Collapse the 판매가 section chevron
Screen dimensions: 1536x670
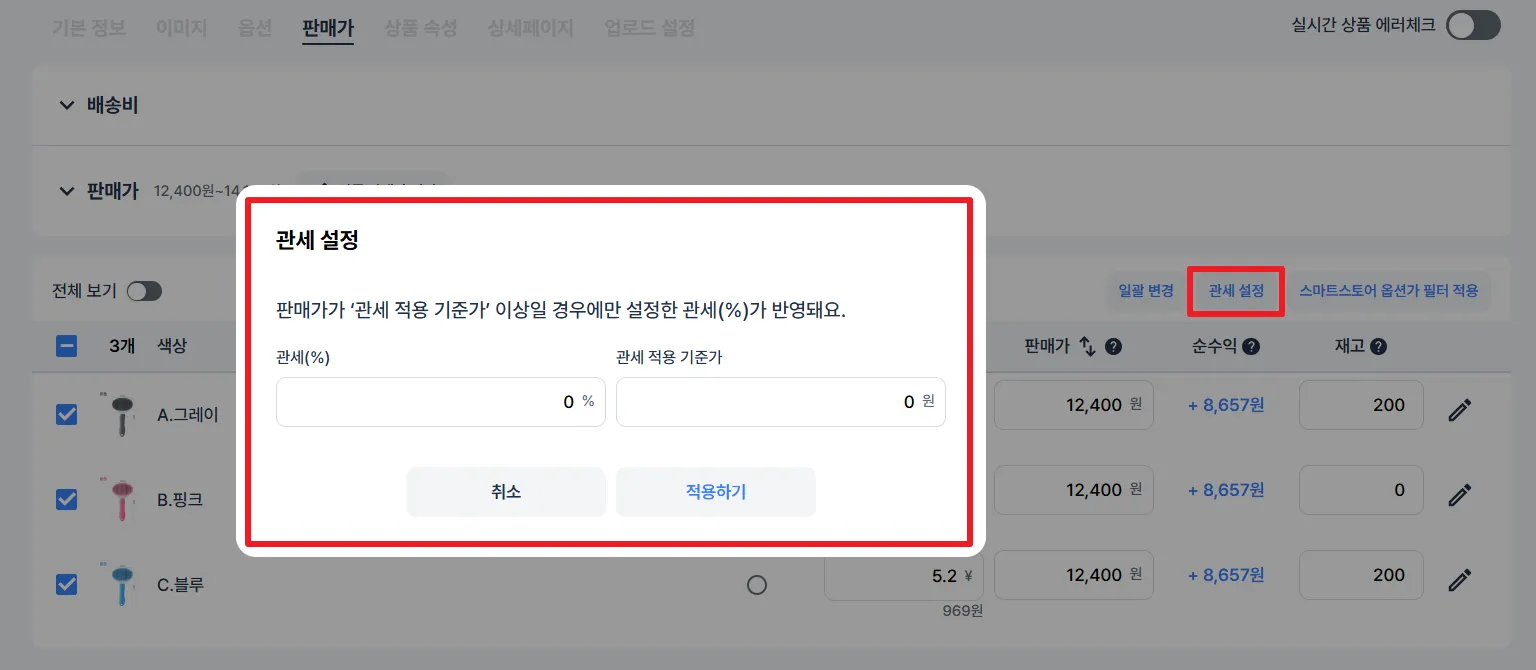click(x=67, y=191)
